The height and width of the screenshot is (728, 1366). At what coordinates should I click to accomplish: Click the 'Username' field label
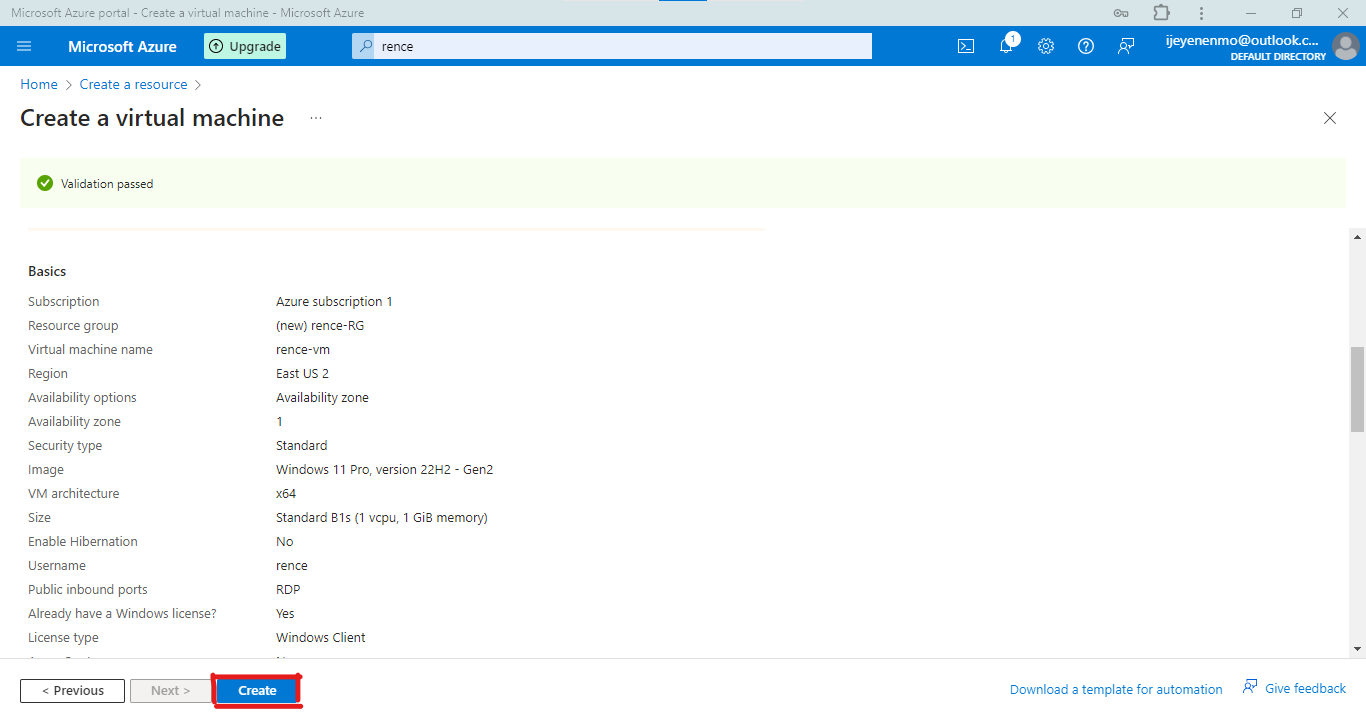click(57, 566)
